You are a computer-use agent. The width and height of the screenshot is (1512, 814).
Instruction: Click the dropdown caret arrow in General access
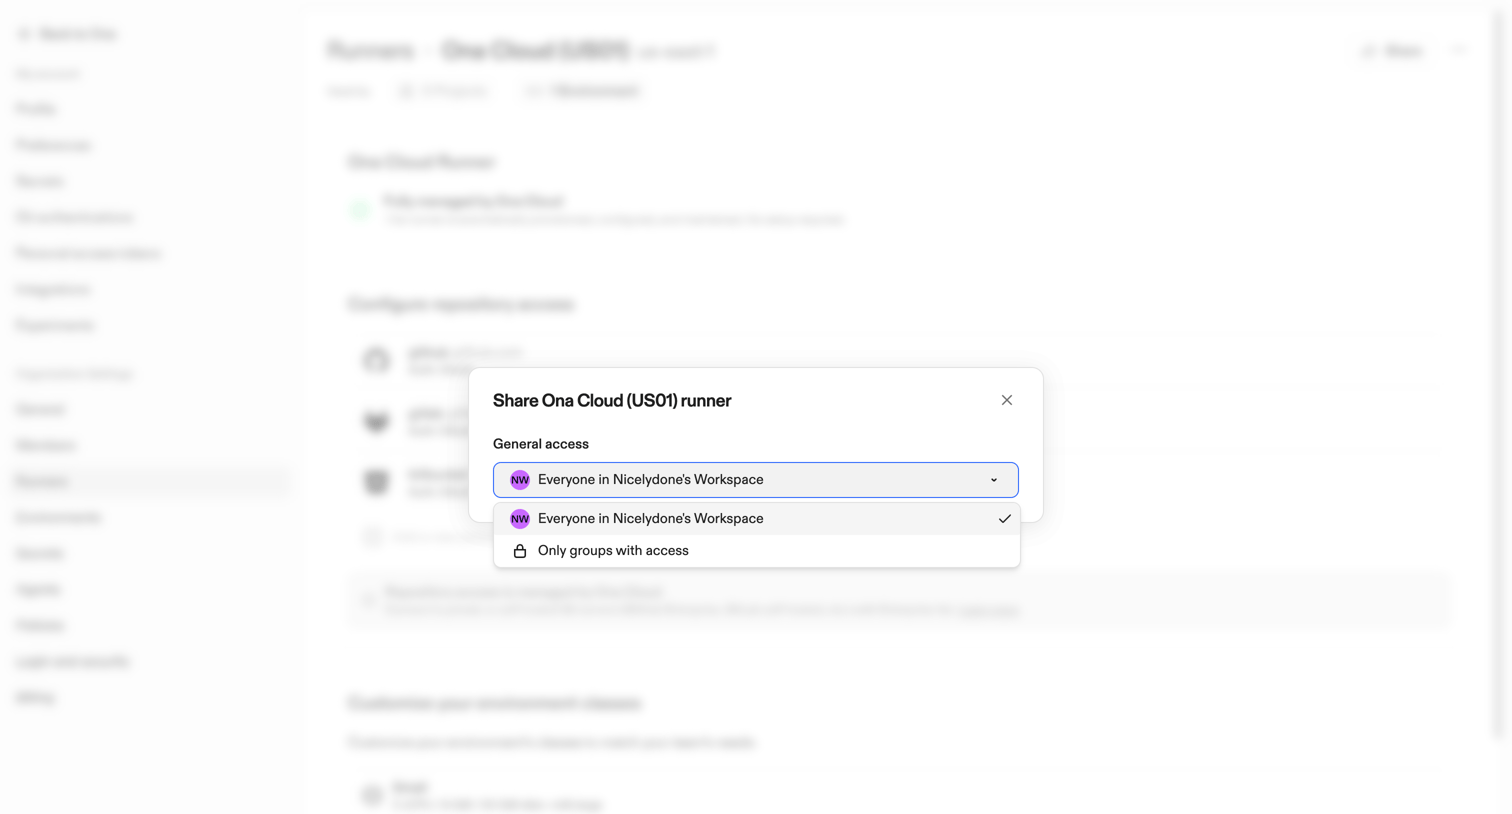point(994,480)
